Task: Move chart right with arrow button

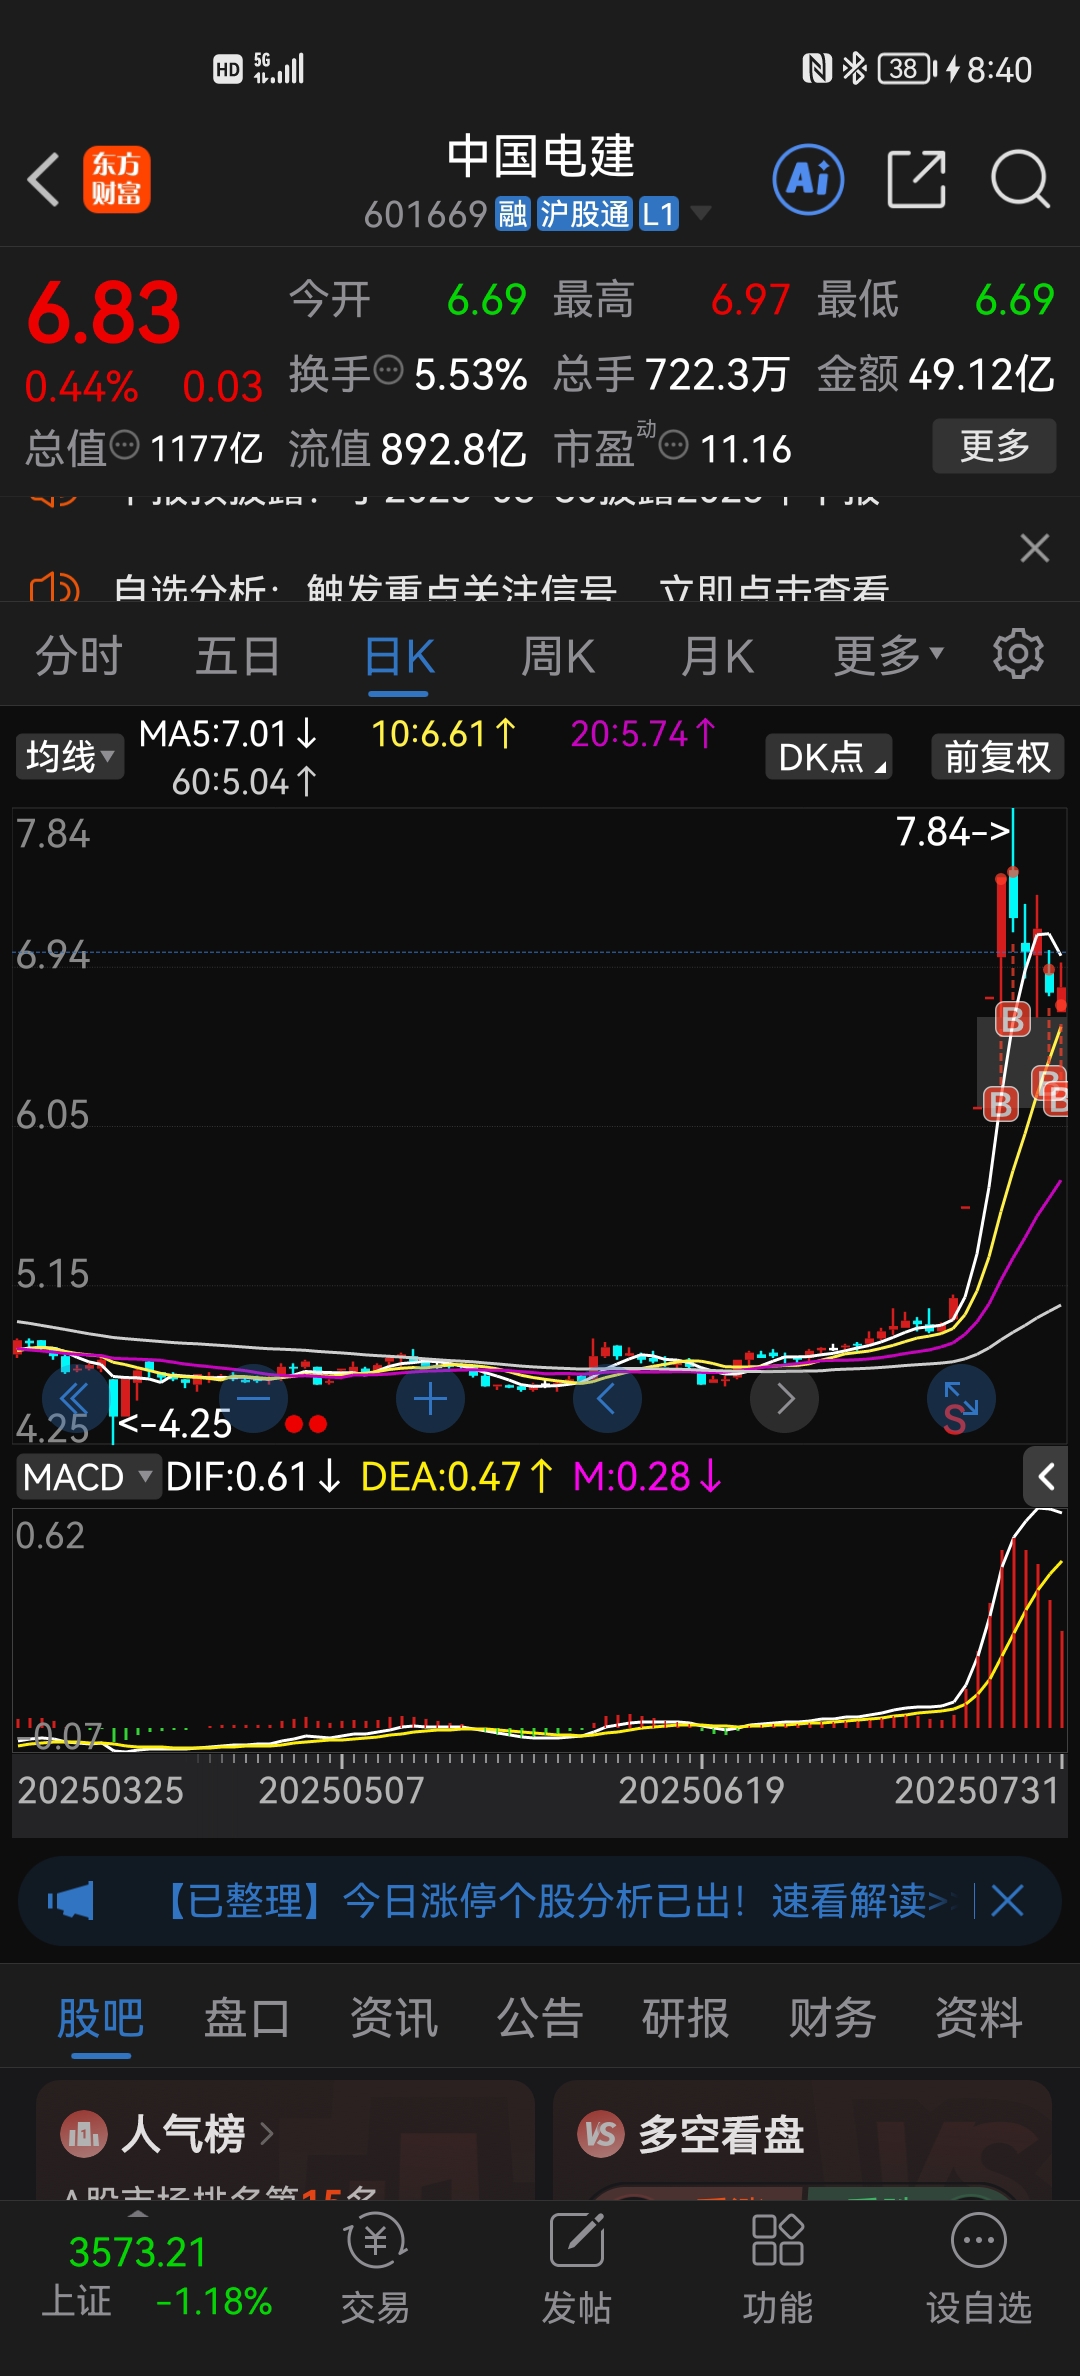Action: (x=785, y=1398)
